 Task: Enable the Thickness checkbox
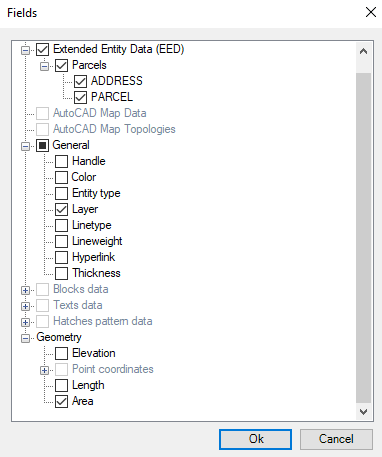click(x=62, y=273)
